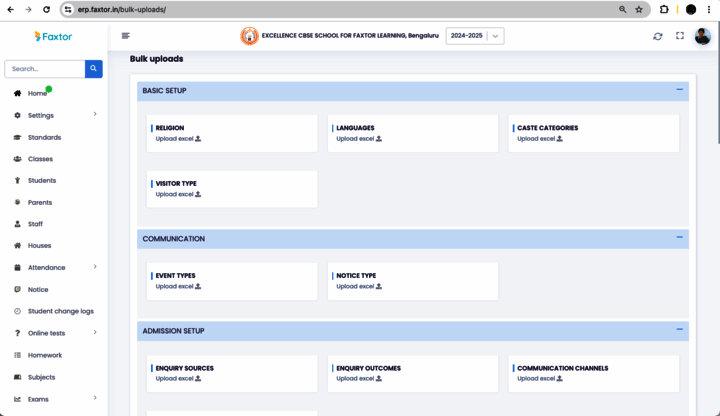
Task: Go to Homework in the sidebar
Action: click(x=45, y=355)
